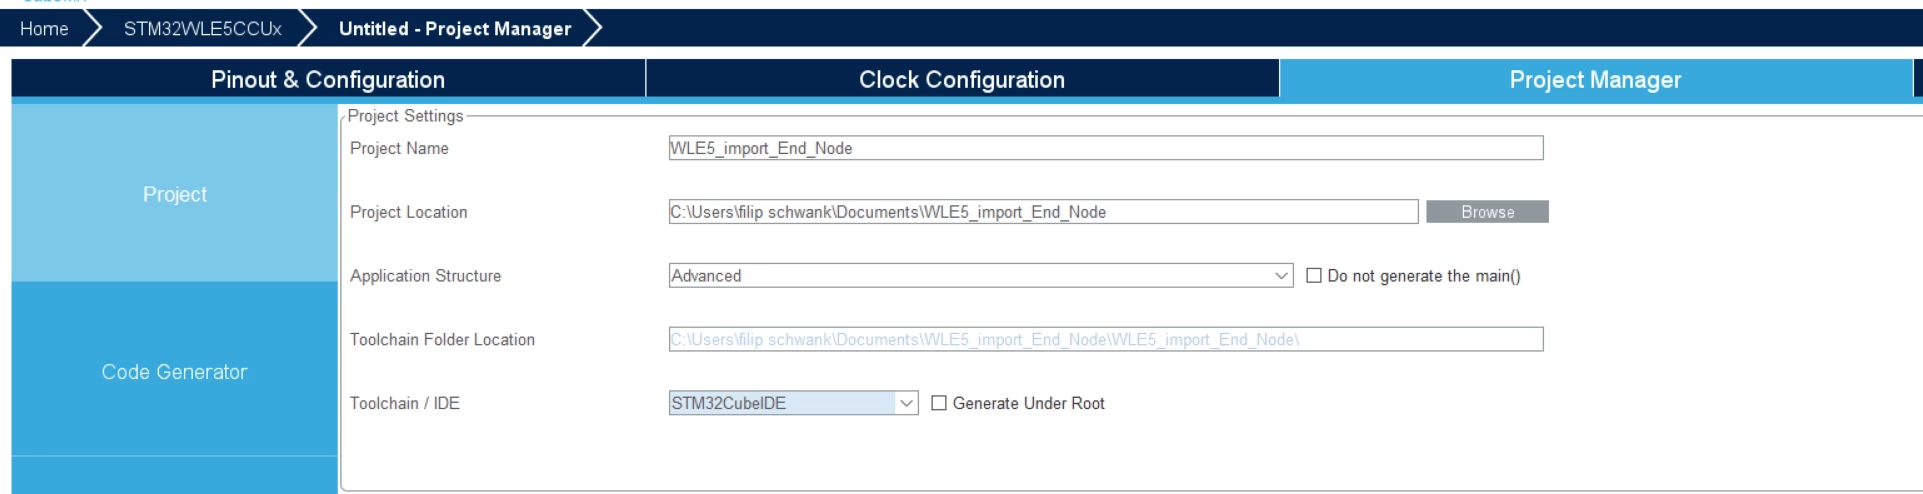Screen dimensions: 1923x494
Task: Click the Toolchain Folder Location field
Action: 1106,340
